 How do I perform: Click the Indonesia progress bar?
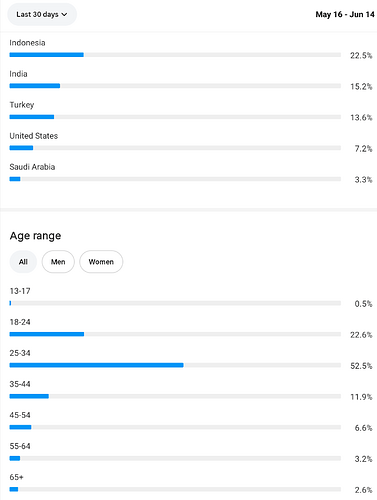pyautogui.click(x=175, y=55)
